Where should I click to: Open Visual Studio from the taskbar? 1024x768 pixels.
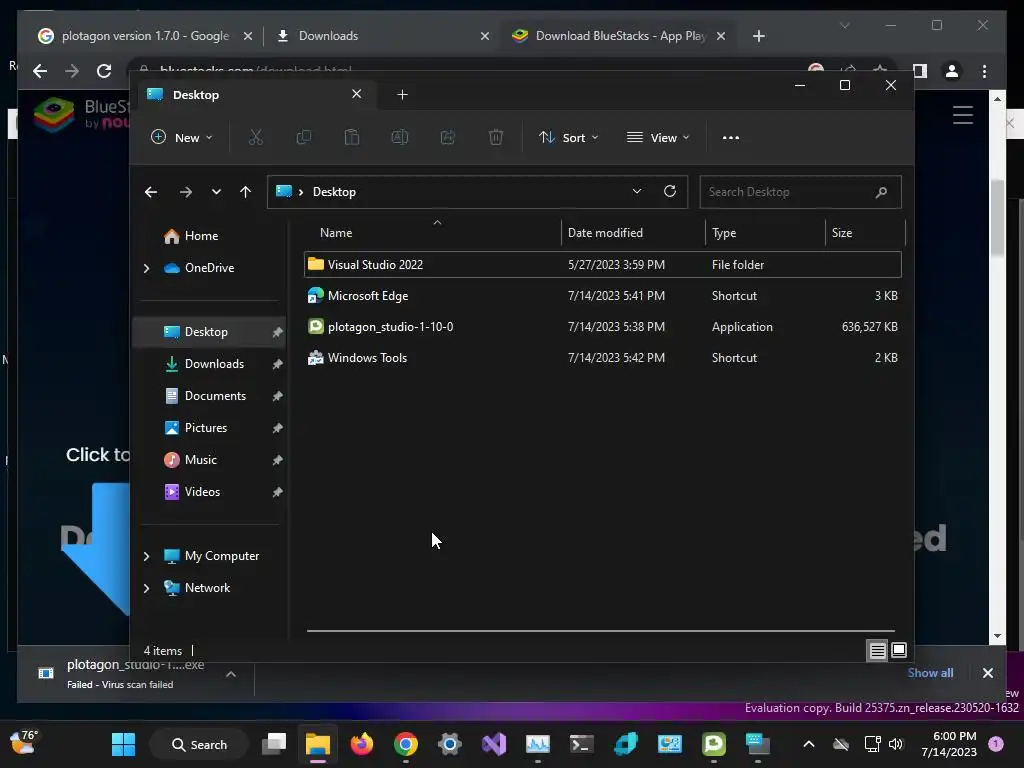(494, 744)
